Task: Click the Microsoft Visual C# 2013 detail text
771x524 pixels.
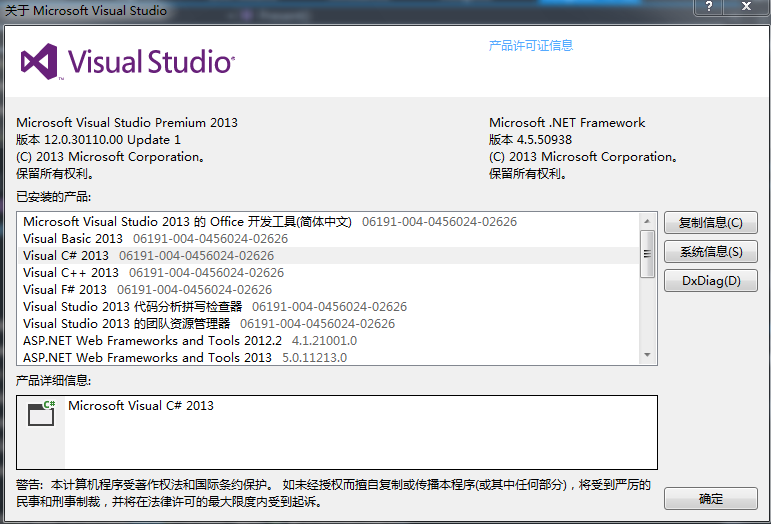Action: pos(141,406)
